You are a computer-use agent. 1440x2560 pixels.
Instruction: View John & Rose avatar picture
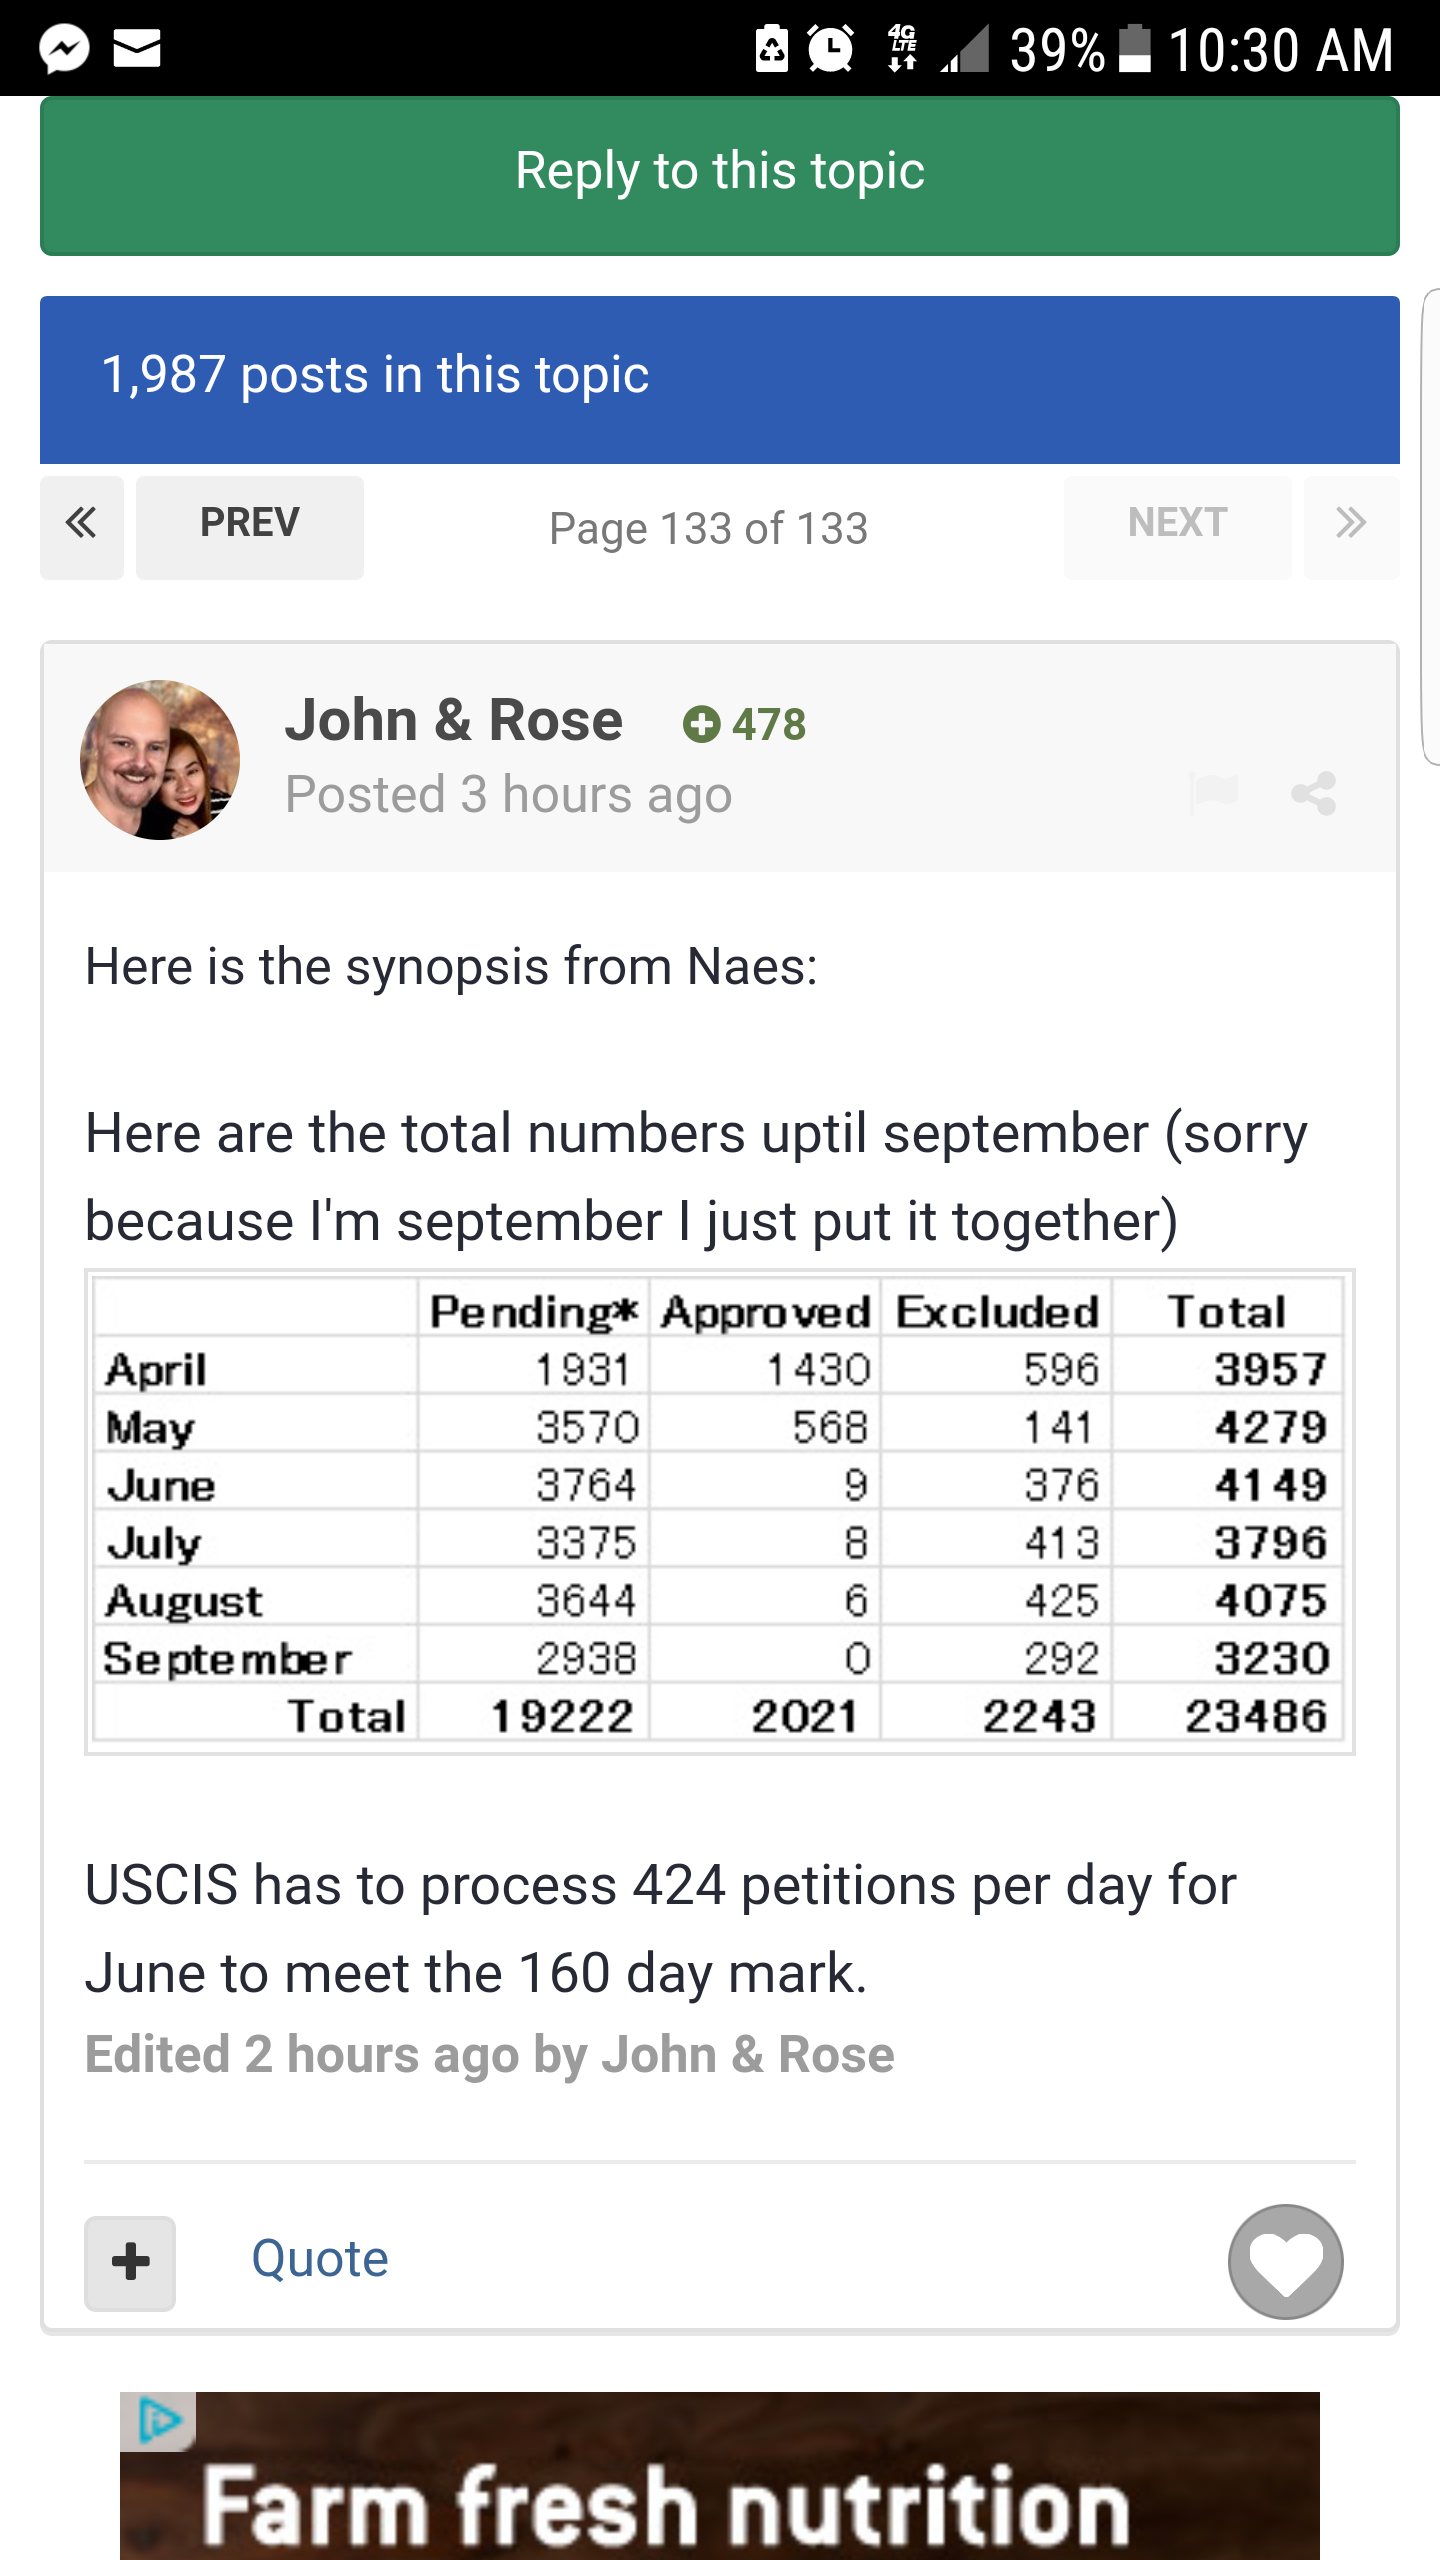pos(160,760)
